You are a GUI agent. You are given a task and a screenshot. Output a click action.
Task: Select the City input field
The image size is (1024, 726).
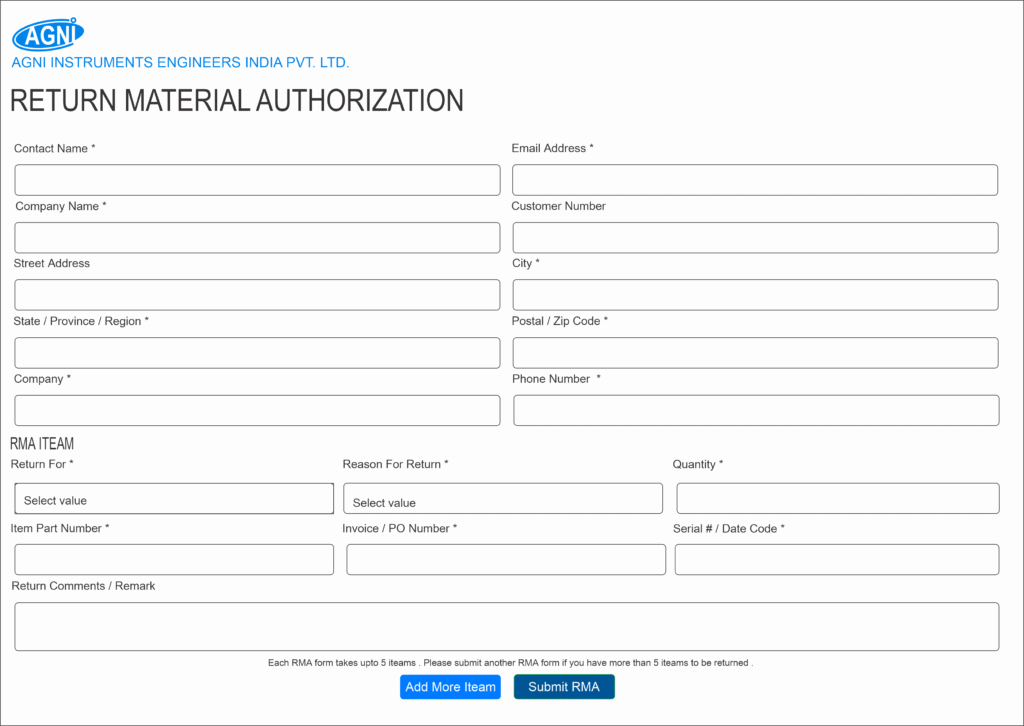tap(754, 295)
